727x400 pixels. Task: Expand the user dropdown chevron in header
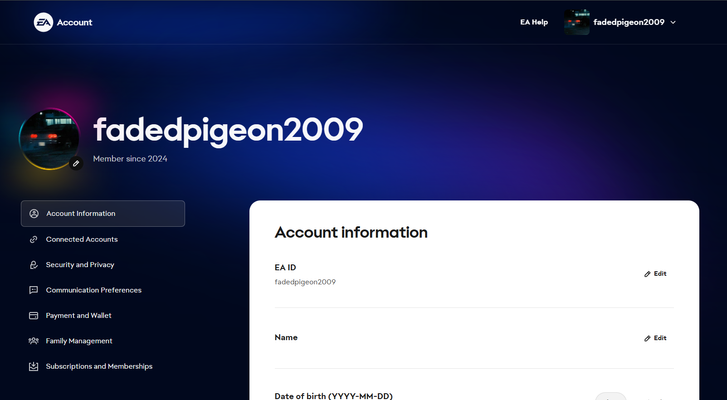[x=673, y=22]
